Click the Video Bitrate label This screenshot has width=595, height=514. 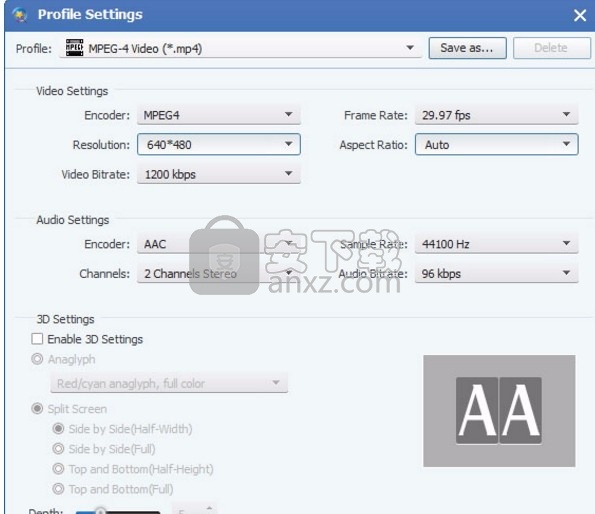[x=96, y=174]
